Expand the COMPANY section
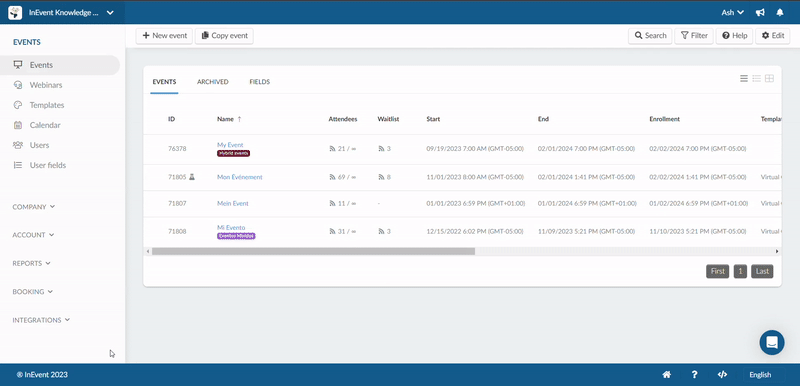Image resolution: width=800 pixels, height=386 pixels. [x=34, y=207]
